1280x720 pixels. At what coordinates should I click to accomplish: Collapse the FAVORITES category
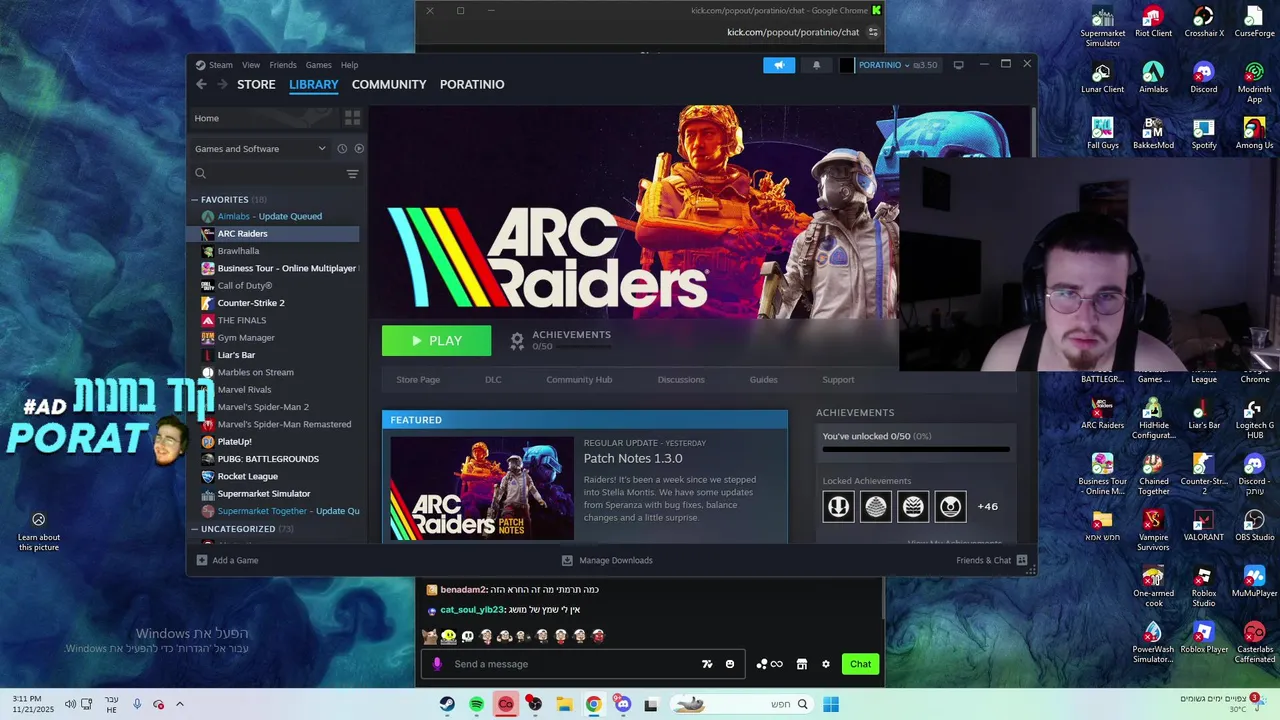(195, 200)
